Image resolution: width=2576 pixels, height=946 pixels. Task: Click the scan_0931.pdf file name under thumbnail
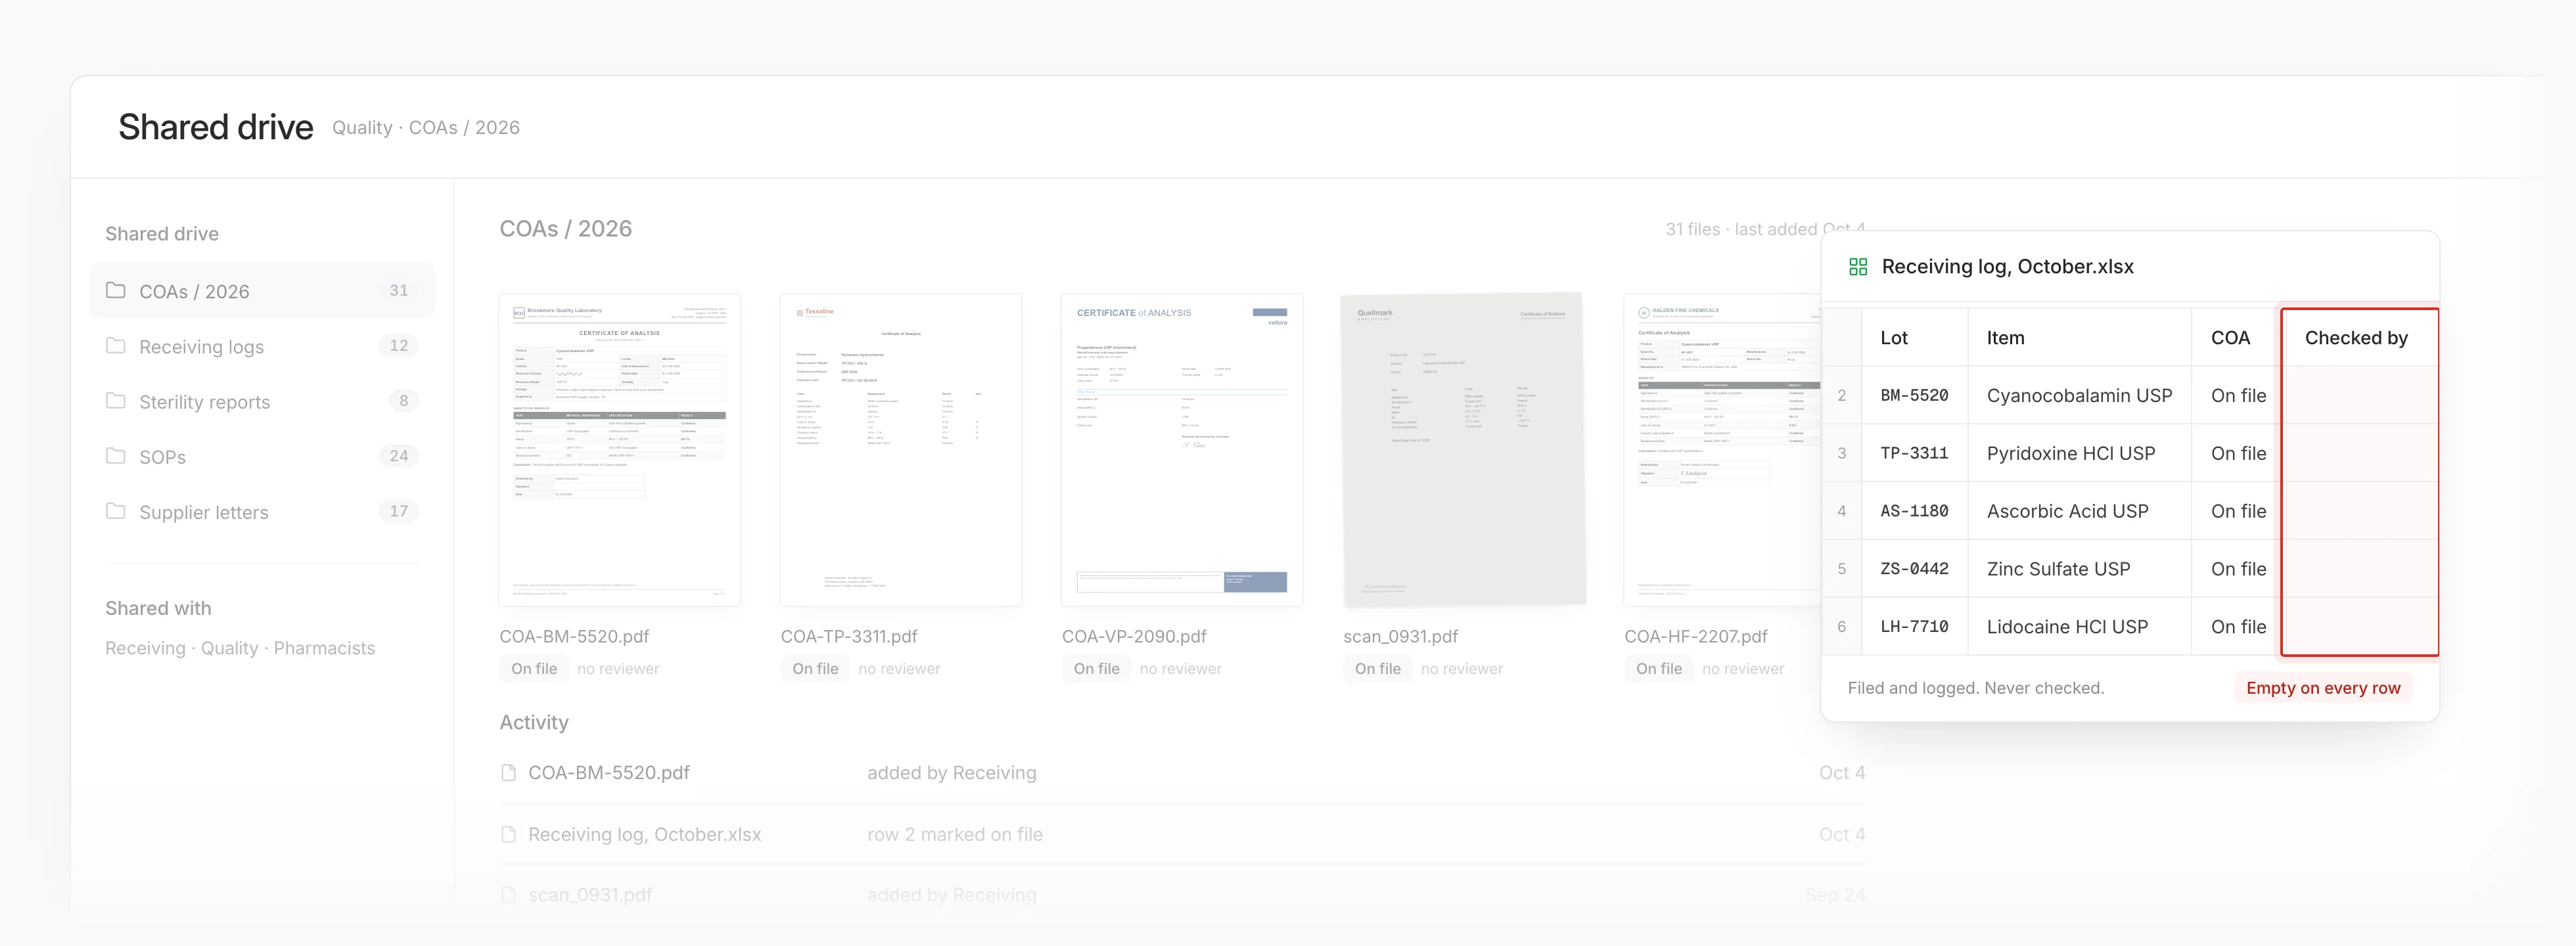click(x=1400, y=636)
